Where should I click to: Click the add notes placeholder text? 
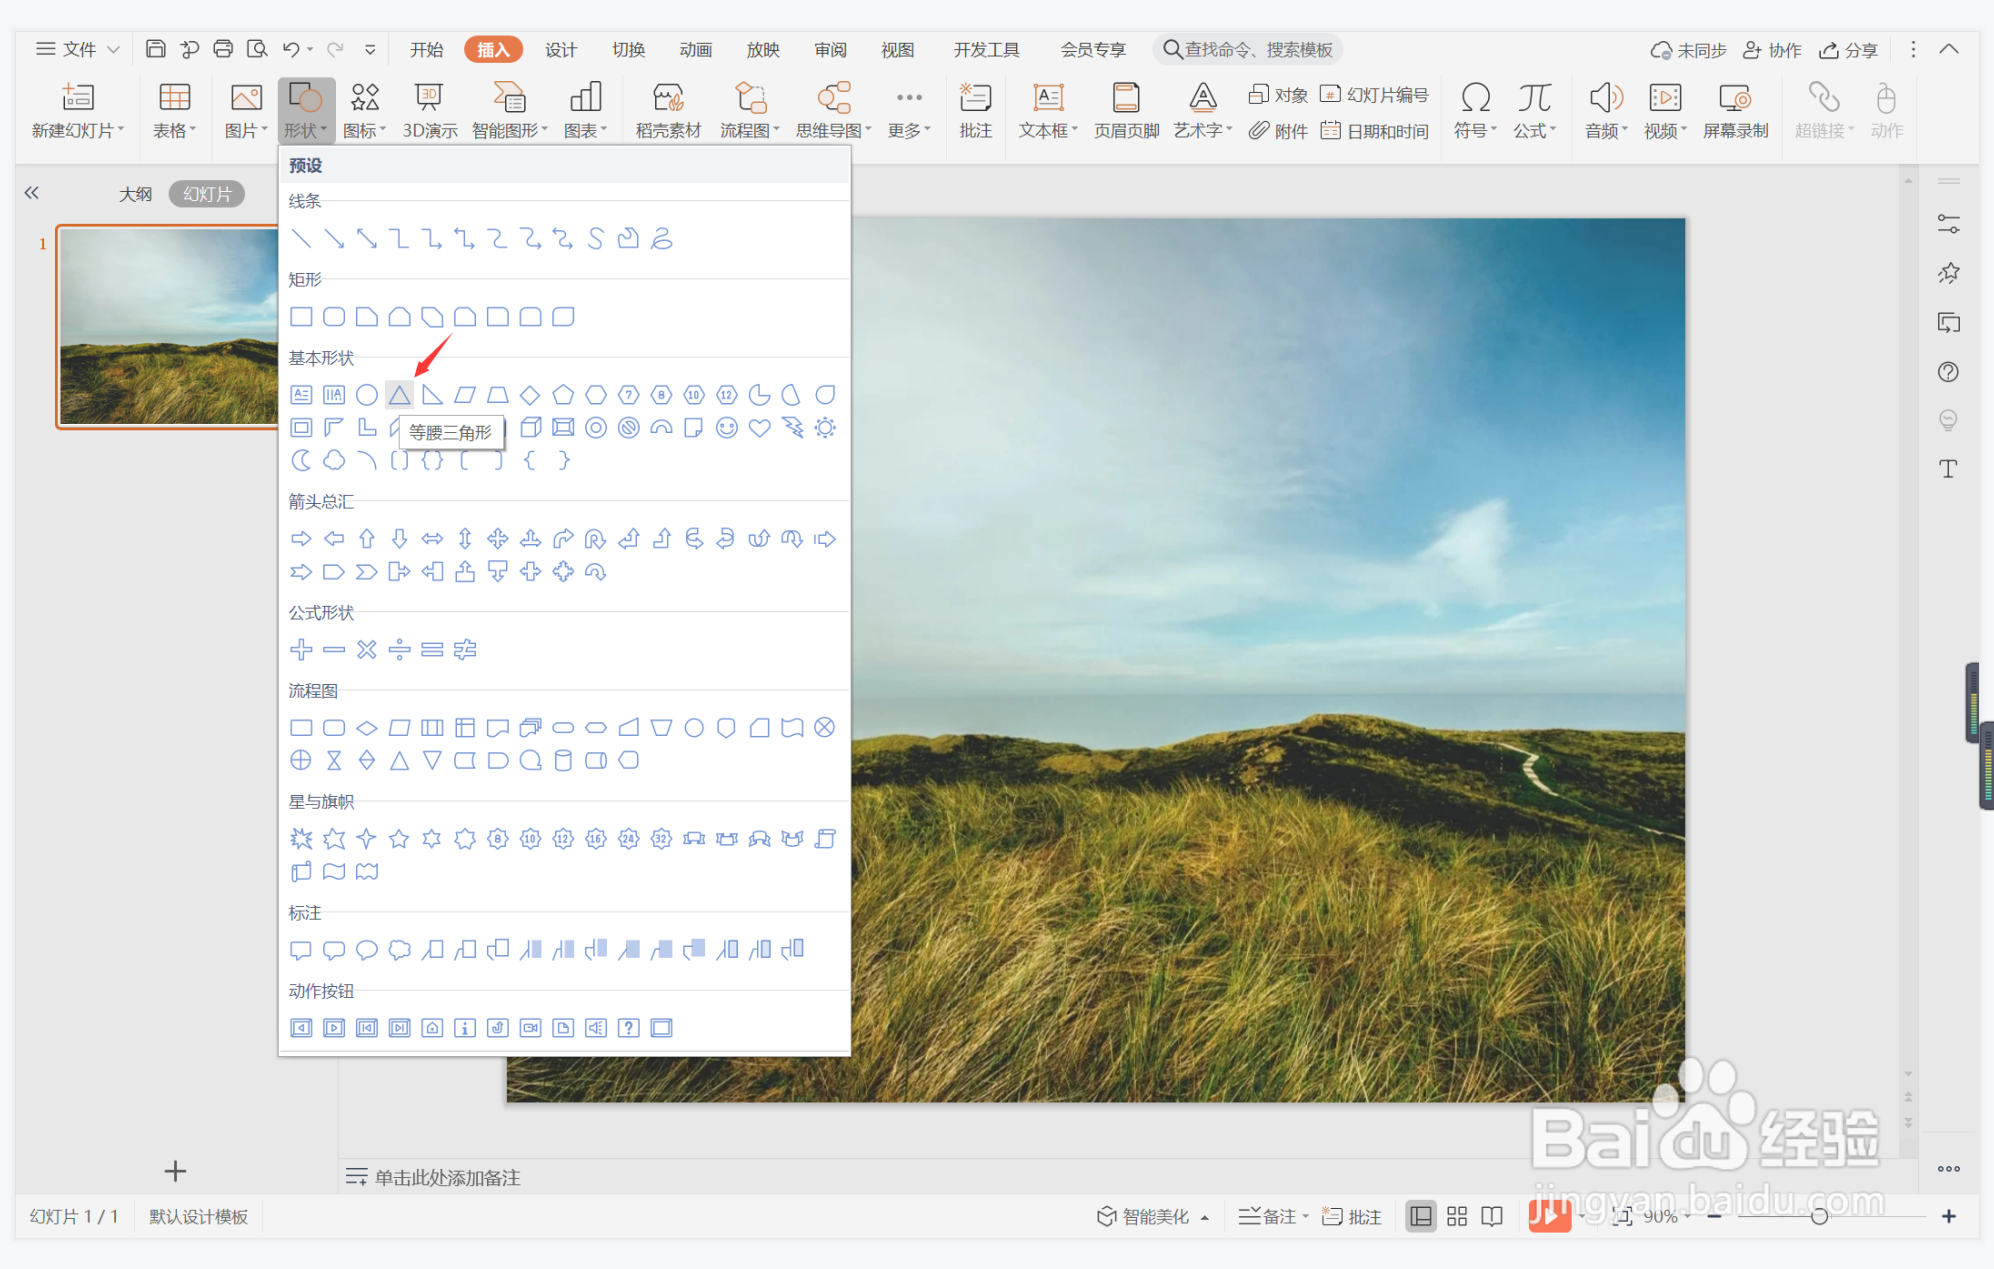[447, 1177]
